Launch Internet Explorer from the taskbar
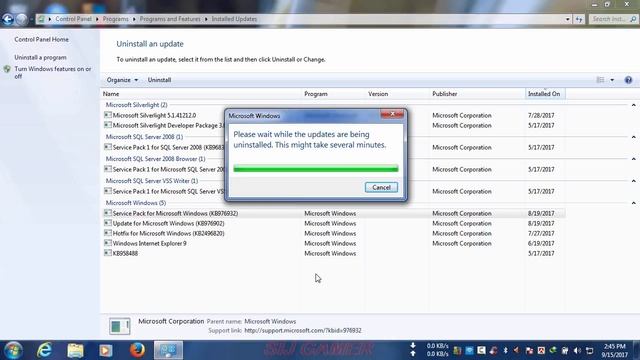 pos(44,350)
